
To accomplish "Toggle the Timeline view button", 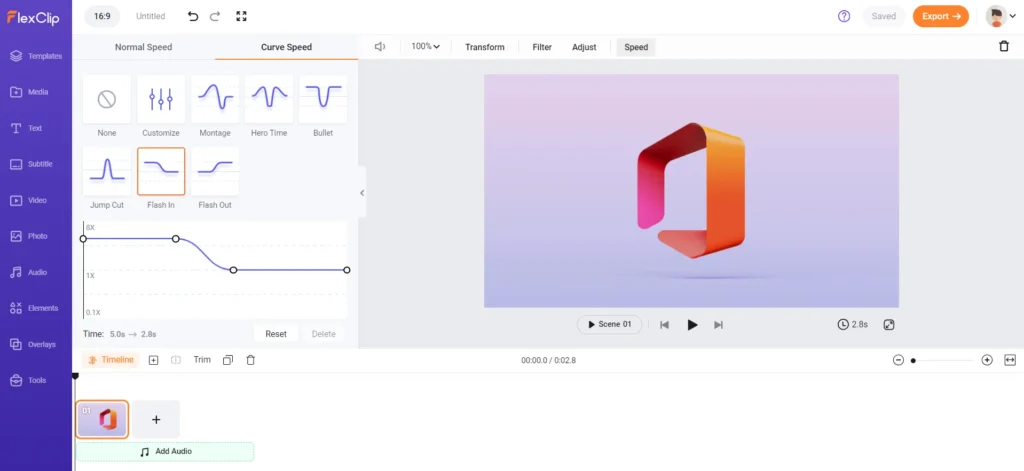I will coord(110,360).
